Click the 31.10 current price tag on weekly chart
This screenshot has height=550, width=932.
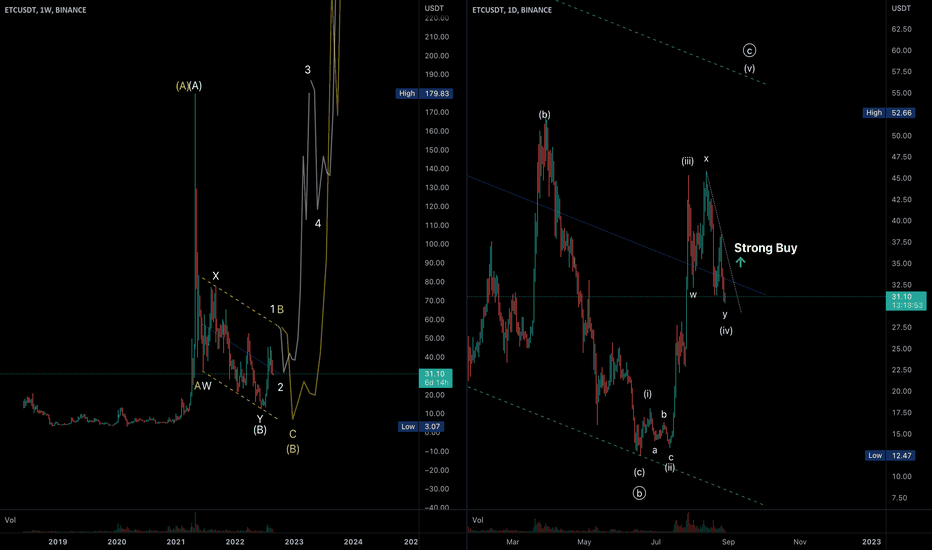tap(435, 378)
